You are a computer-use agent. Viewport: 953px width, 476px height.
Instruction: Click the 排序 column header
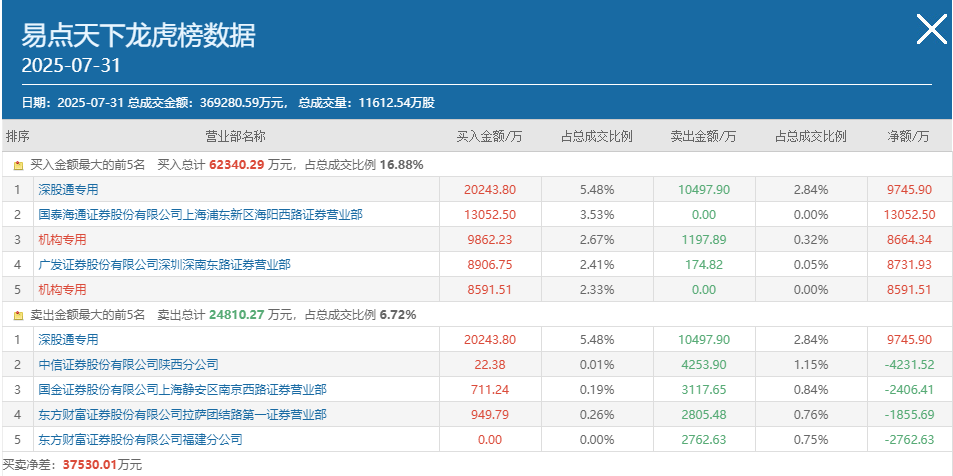pyautogui.click(x=18, y=136)
